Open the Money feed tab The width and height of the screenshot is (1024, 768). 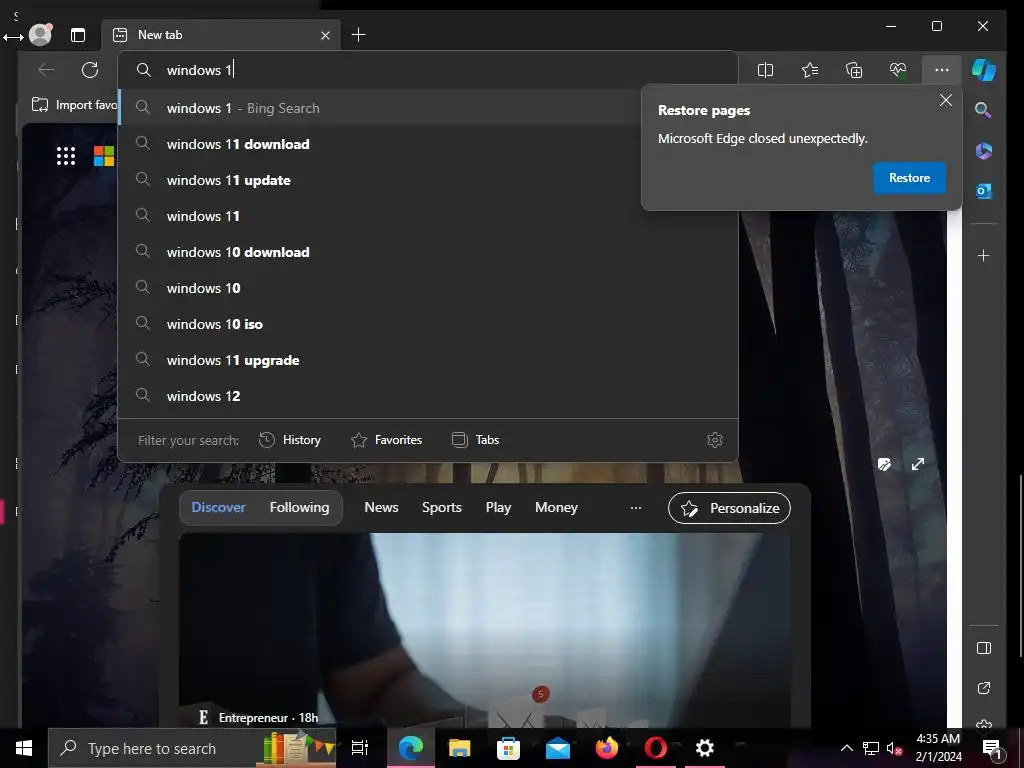click(x=556, y=507)
